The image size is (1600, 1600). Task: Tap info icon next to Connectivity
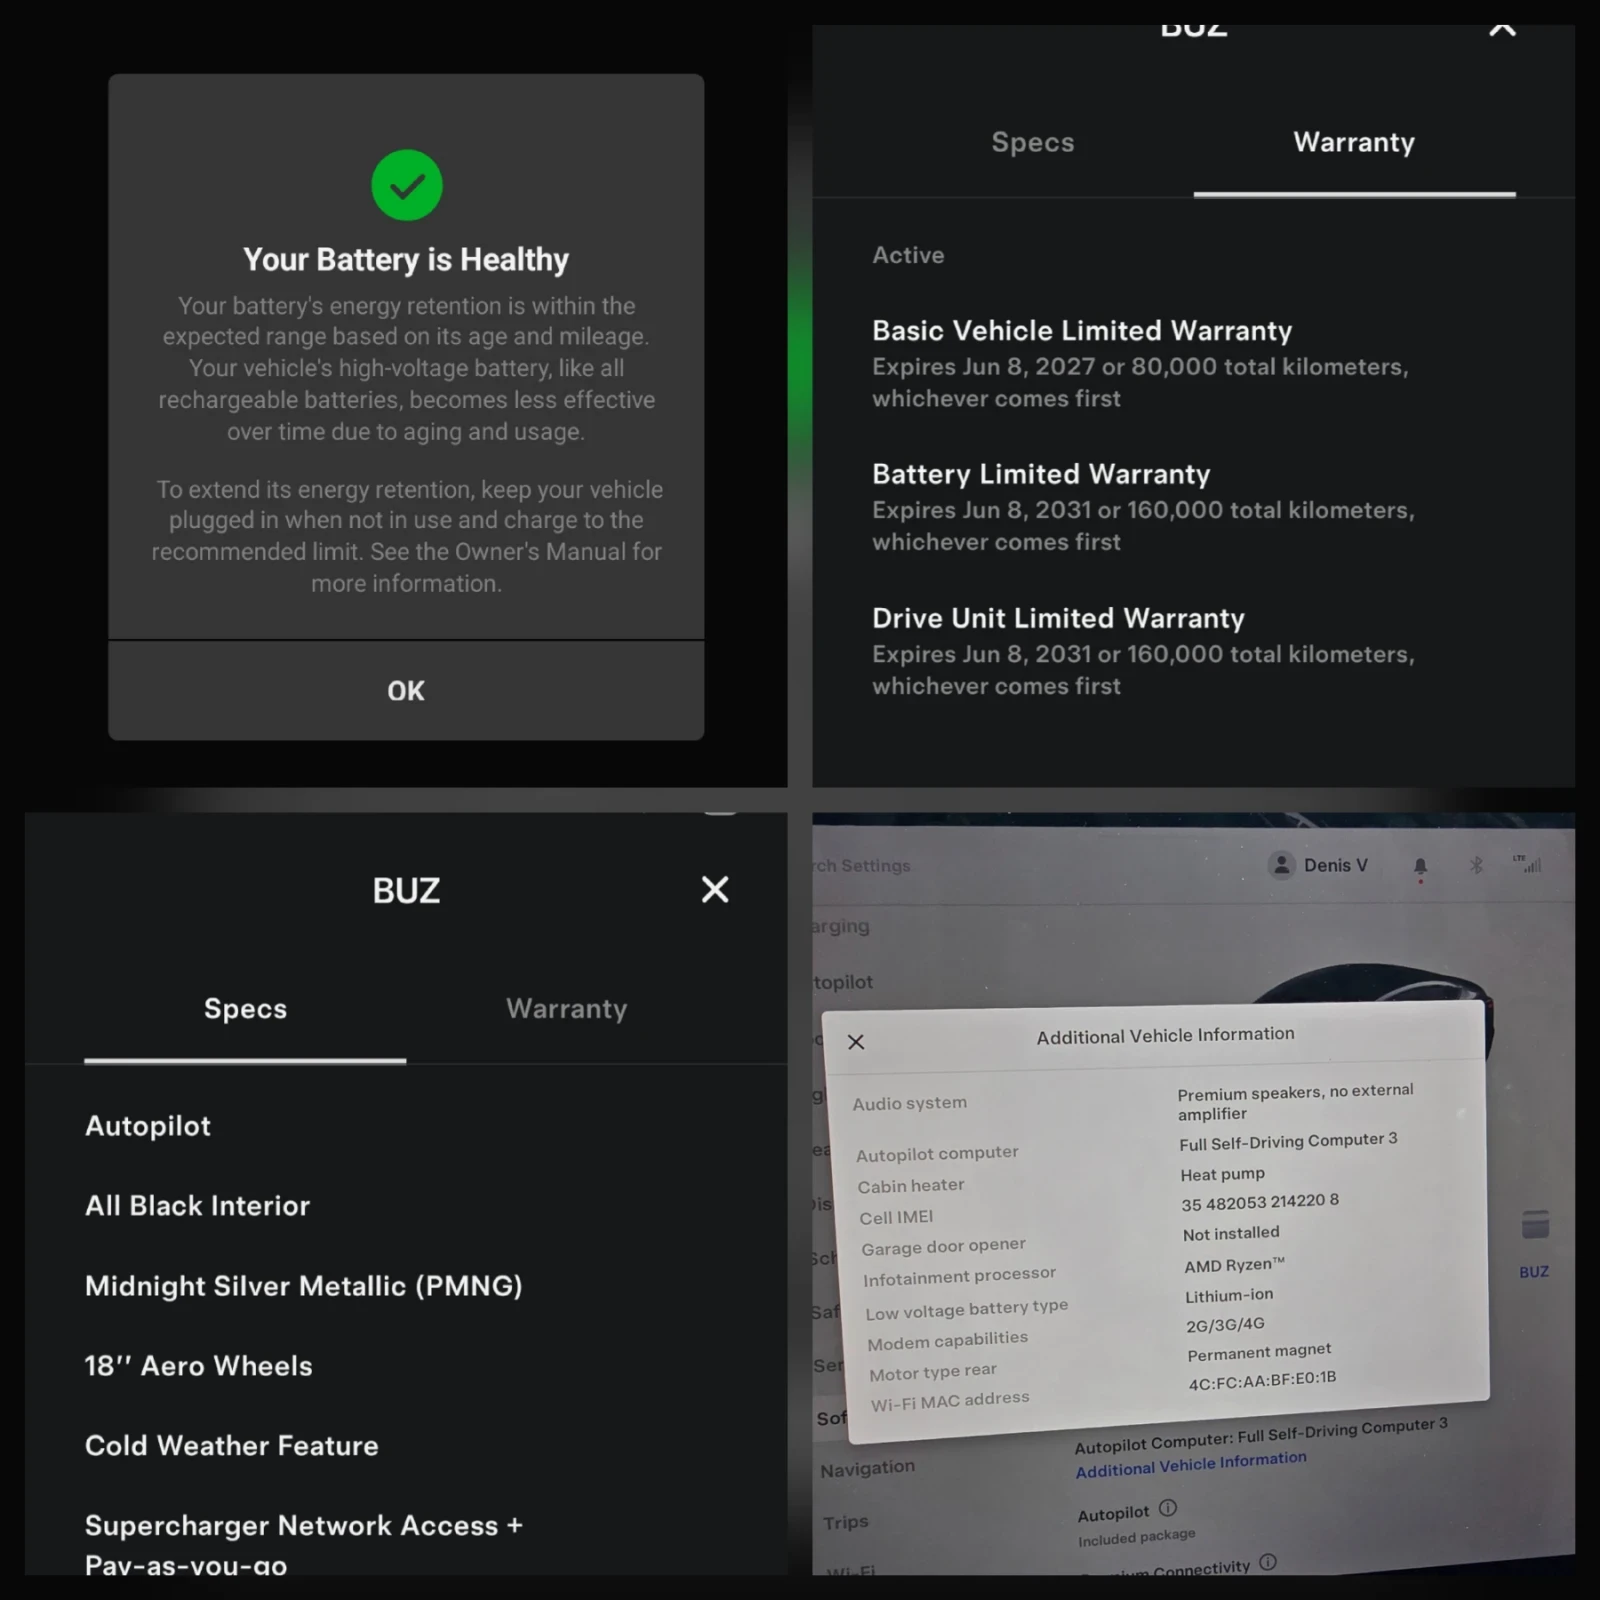point(1268,1561)
